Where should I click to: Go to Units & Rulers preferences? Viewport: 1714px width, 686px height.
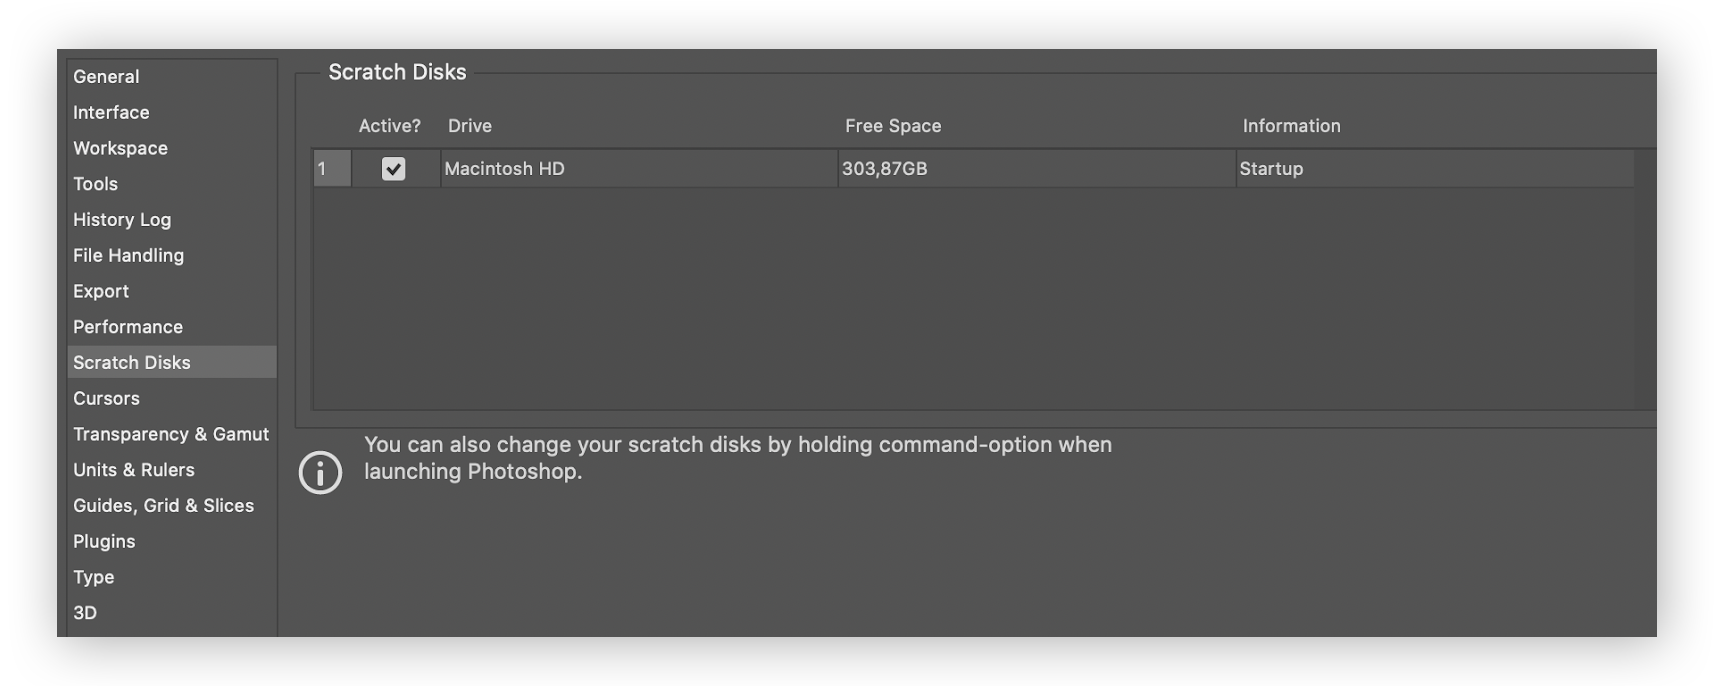coord(134,469)
